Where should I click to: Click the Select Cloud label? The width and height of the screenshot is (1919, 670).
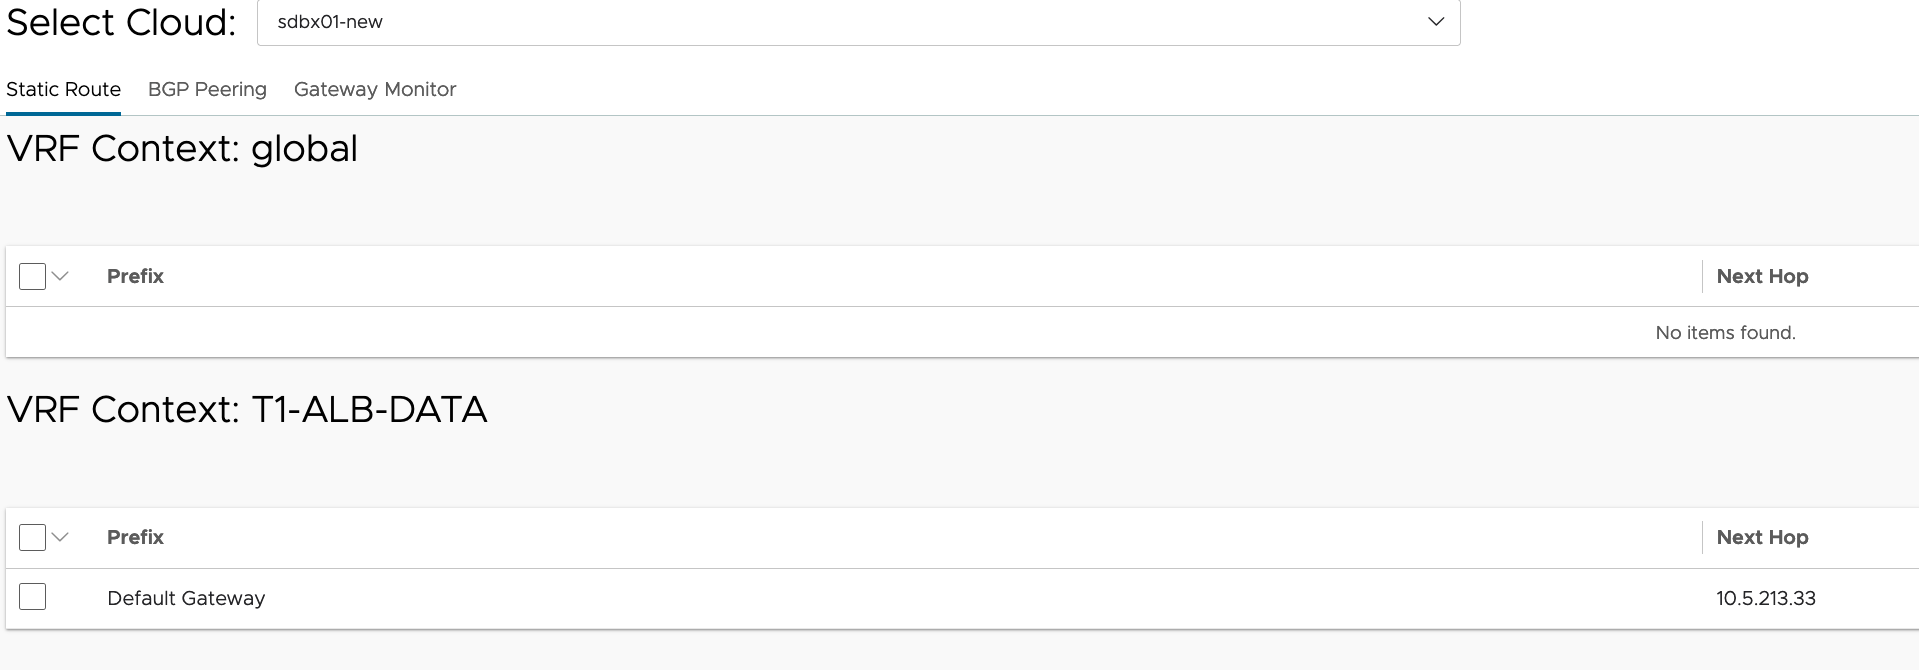121,22
